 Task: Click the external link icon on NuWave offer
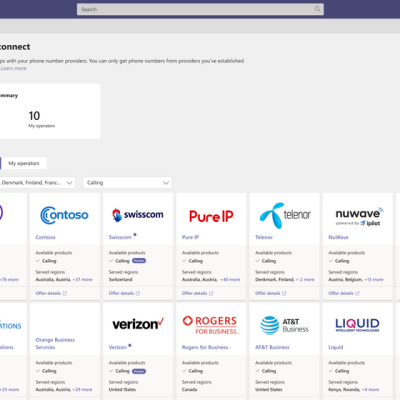coord(357,293)
